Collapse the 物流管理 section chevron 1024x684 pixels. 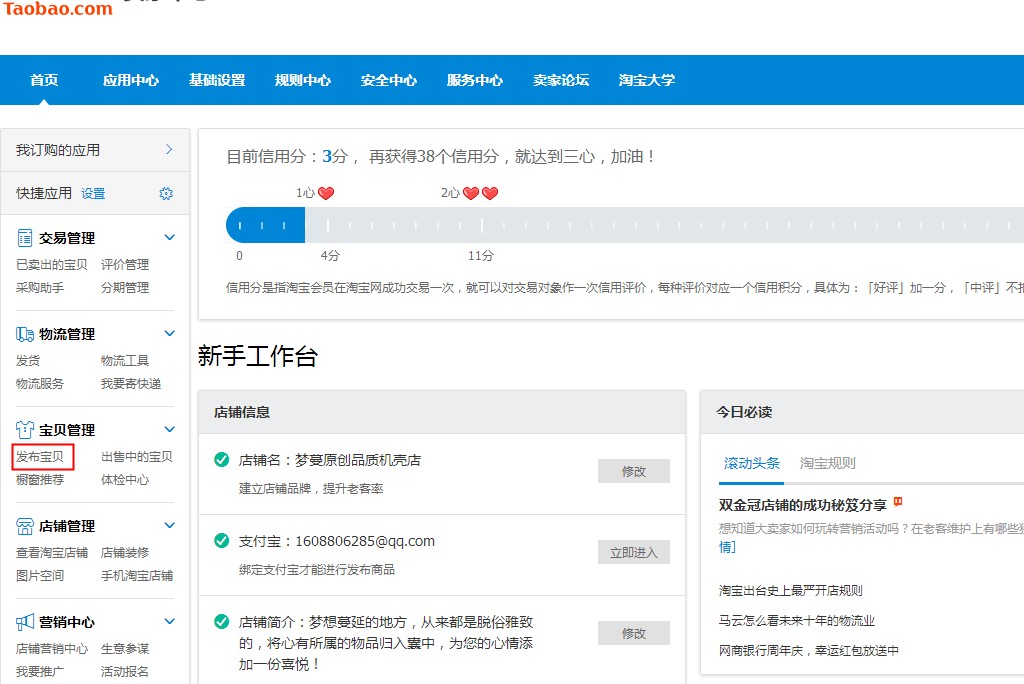(x=170, y=333)
